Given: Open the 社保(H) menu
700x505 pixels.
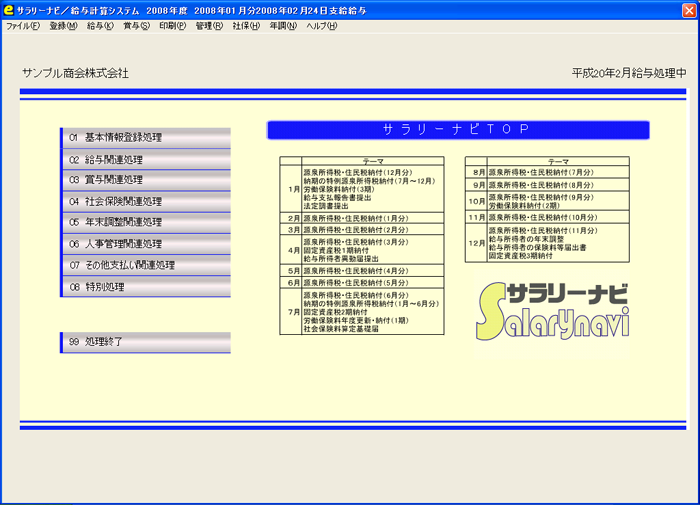Looking at the screenshot, I should [247, 25].
